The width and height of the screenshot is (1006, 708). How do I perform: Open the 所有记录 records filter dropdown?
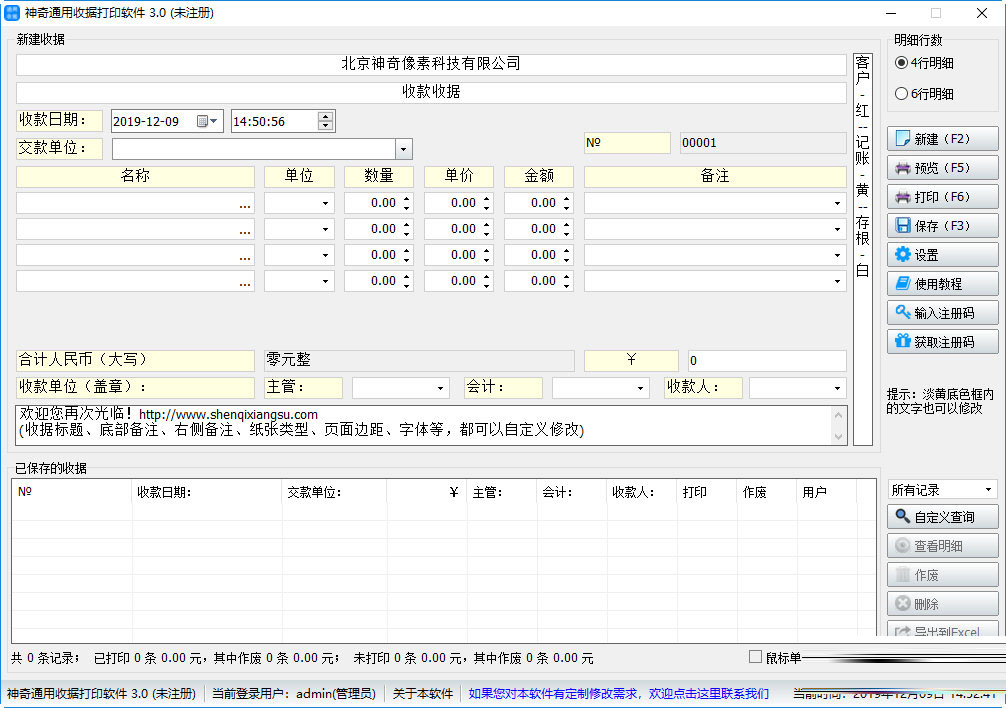coord(988,489)
